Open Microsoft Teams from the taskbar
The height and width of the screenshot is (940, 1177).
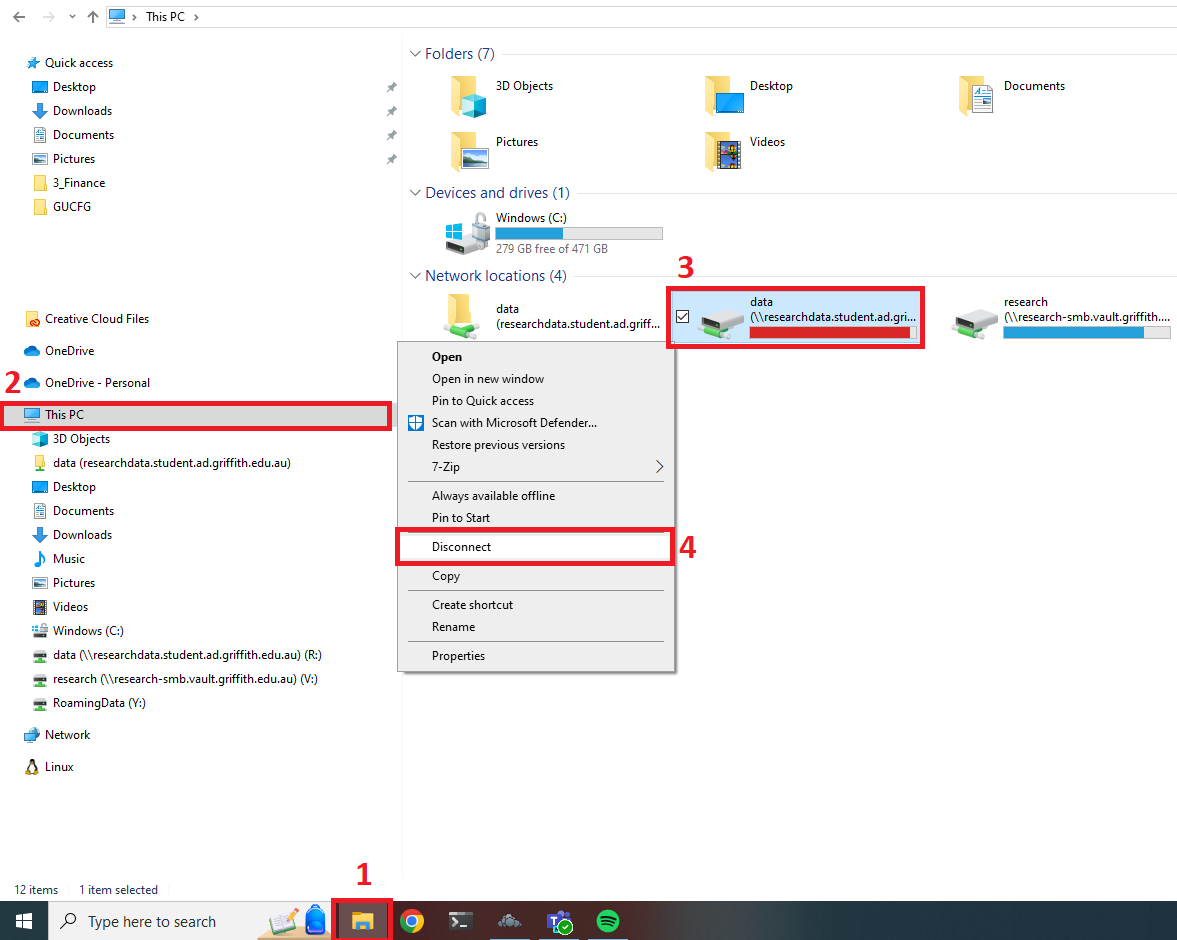pyautogui.click(x=558, y=921)
